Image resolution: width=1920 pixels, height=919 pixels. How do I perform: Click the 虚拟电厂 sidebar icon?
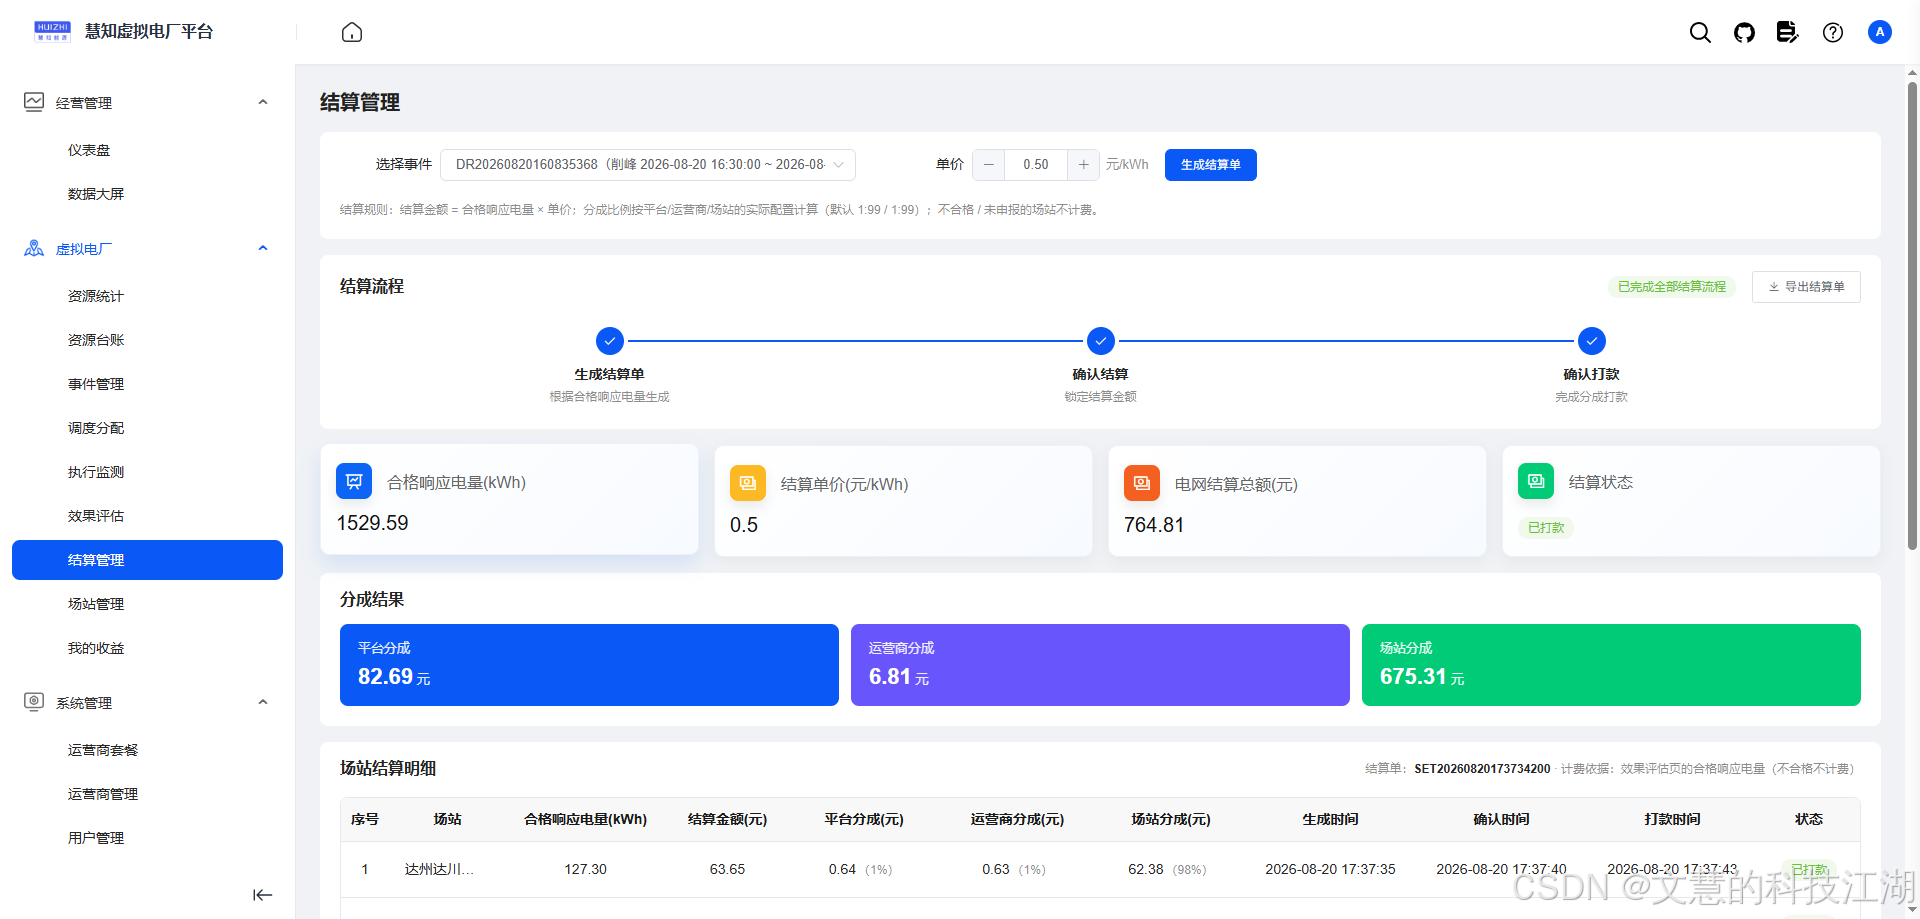pyautogui.click(x=34, y=248)
